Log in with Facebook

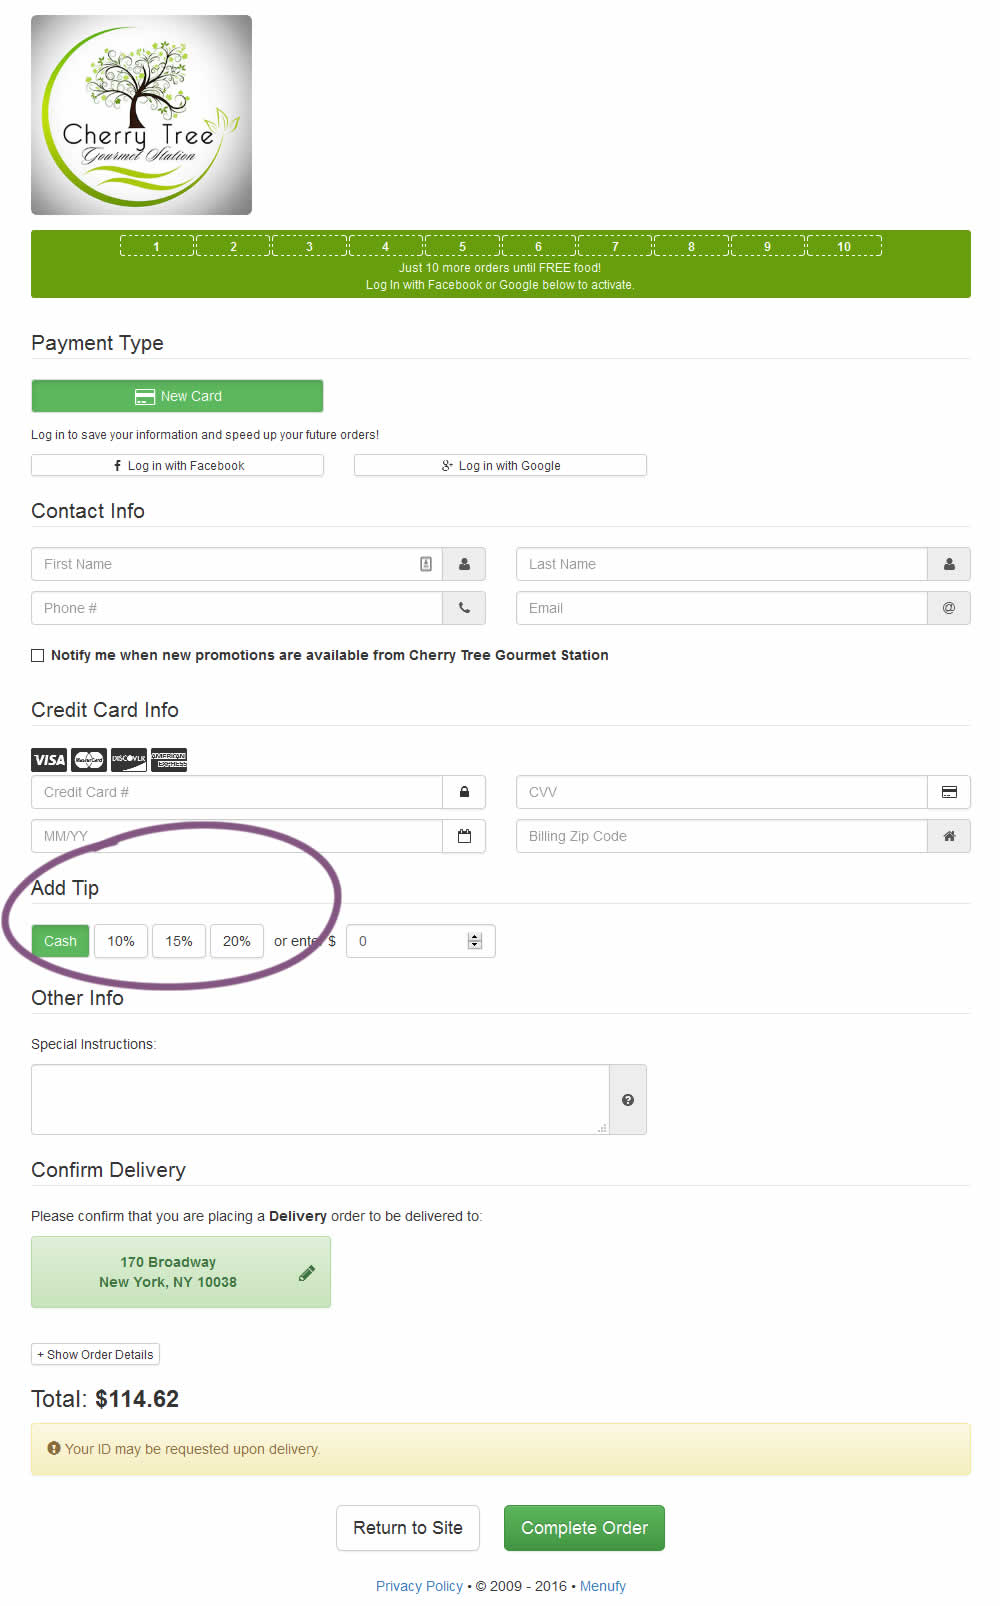click(x=177, y=466)
